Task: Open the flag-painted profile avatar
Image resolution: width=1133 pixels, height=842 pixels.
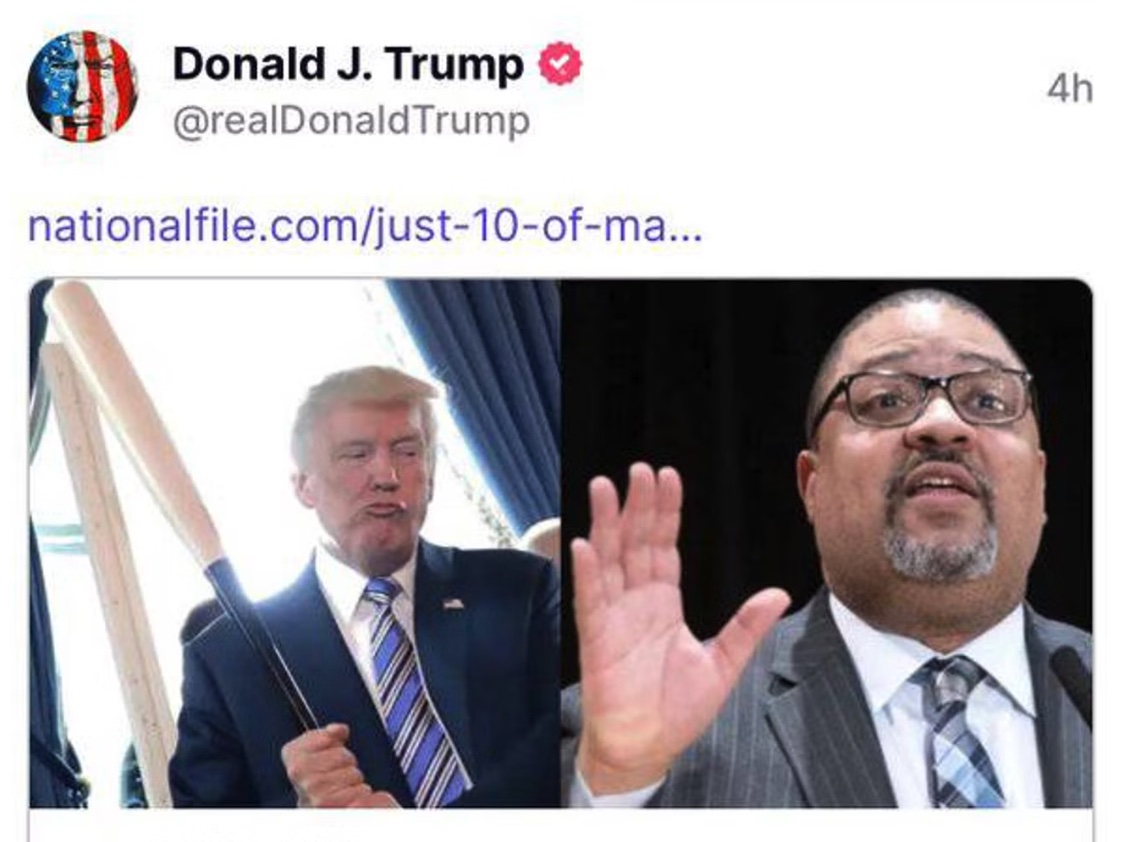Action: pos(82,87)
